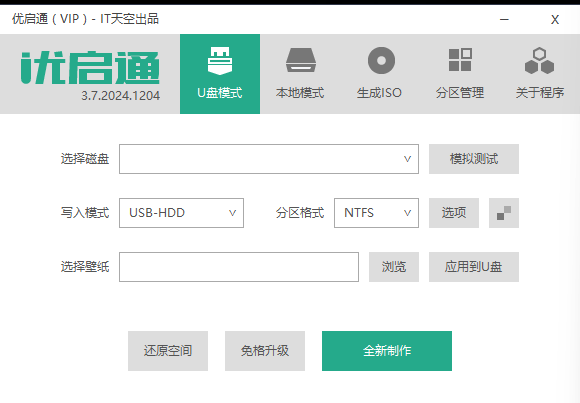Image resolution: width=580 pixels, height=403 pixels.
Task: Open the 分区格式 NTFS dropdown
Action: click(x=376, y=213)
